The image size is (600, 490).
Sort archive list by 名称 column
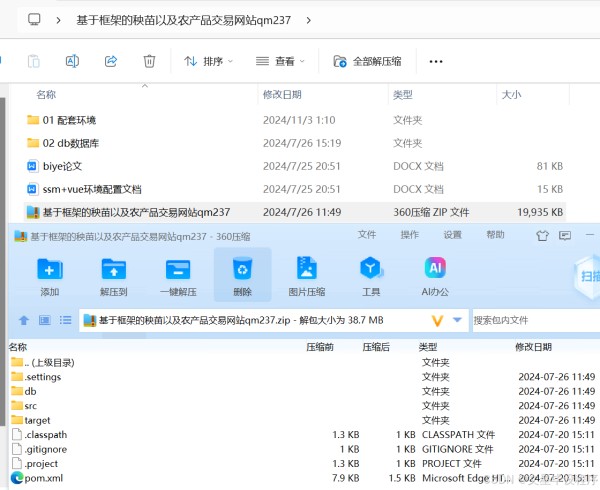[x=18, y=347]
